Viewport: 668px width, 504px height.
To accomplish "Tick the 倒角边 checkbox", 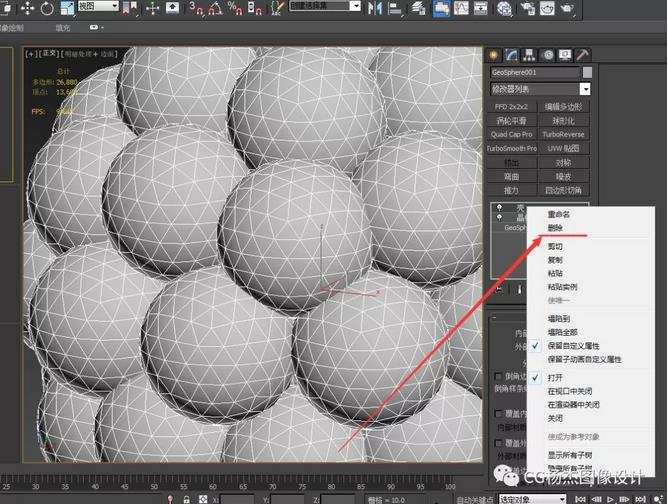I will (498, 376).
